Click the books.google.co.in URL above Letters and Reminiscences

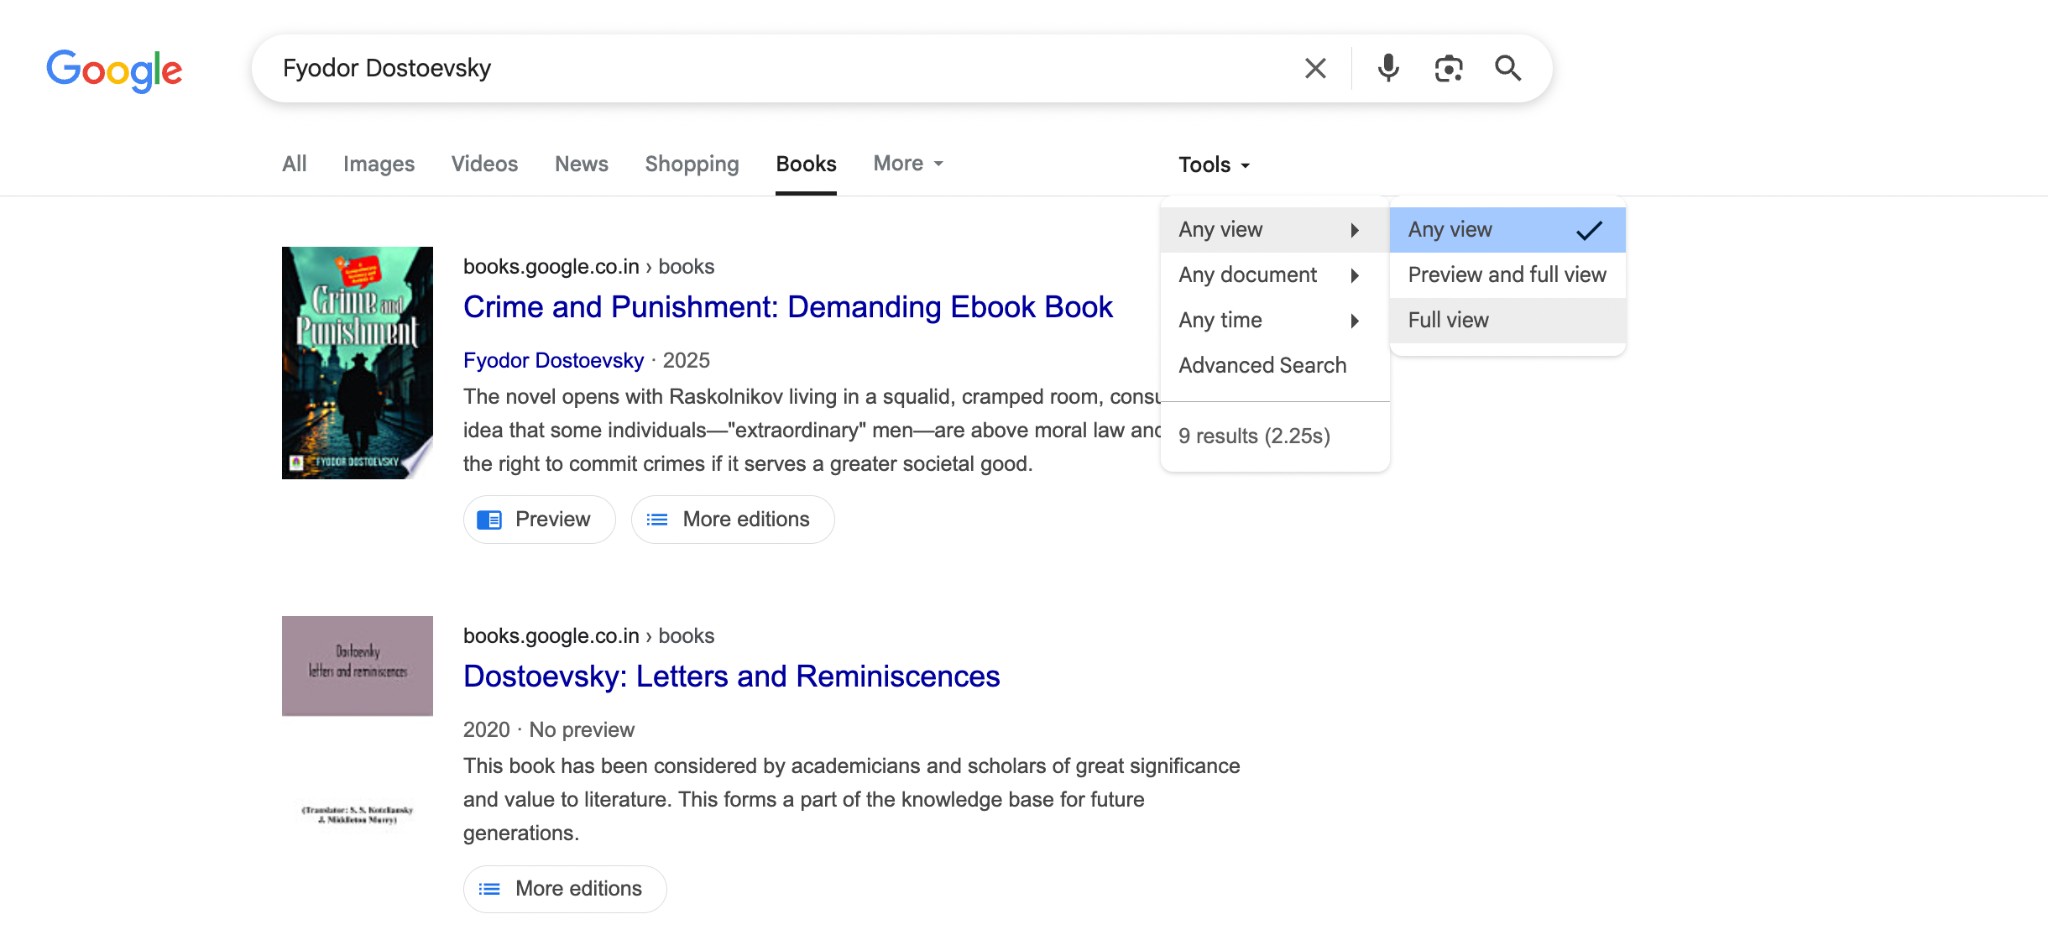588,636
